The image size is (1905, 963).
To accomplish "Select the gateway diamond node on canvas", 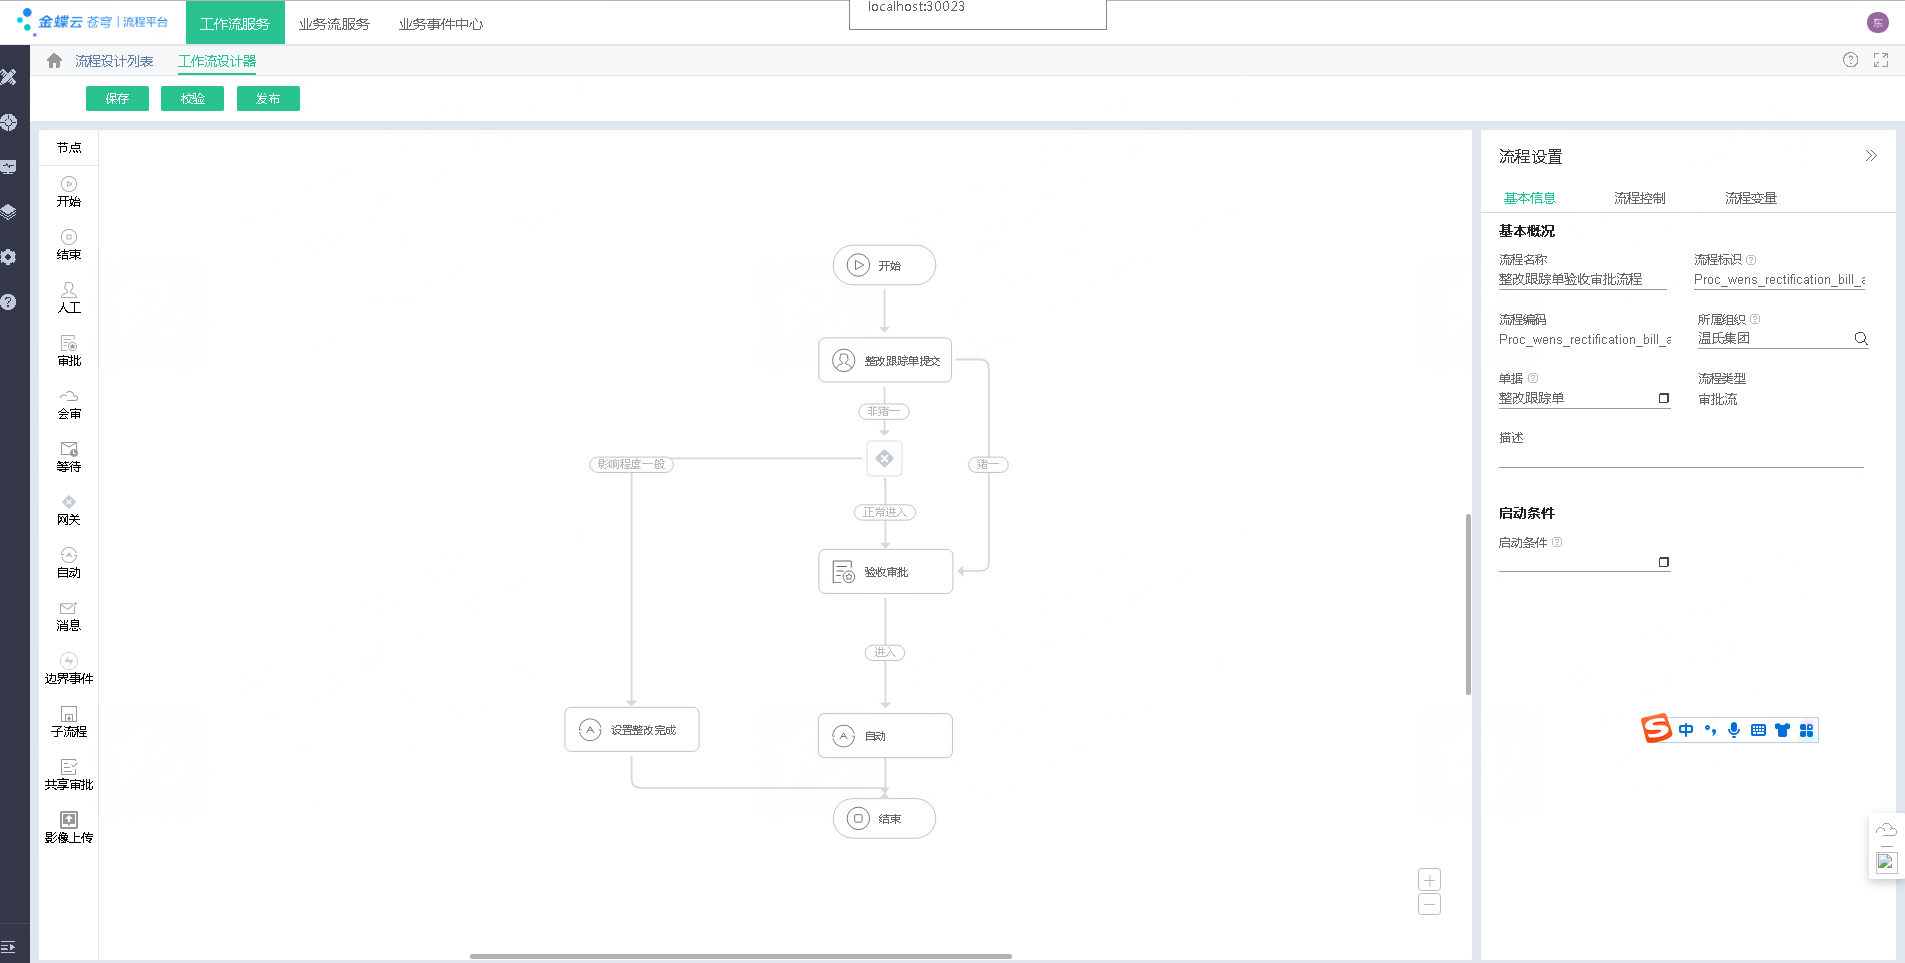I will [884, 458].
